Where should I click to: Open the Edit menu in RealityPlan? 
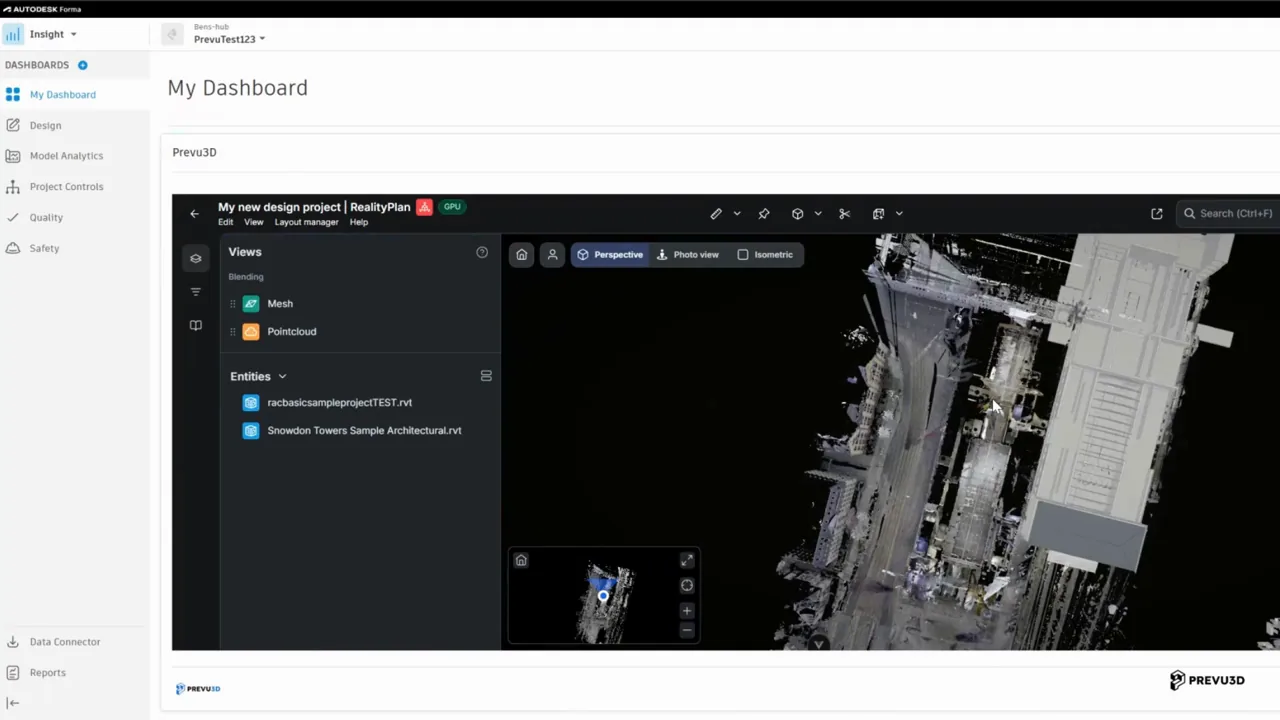(226, 222)
